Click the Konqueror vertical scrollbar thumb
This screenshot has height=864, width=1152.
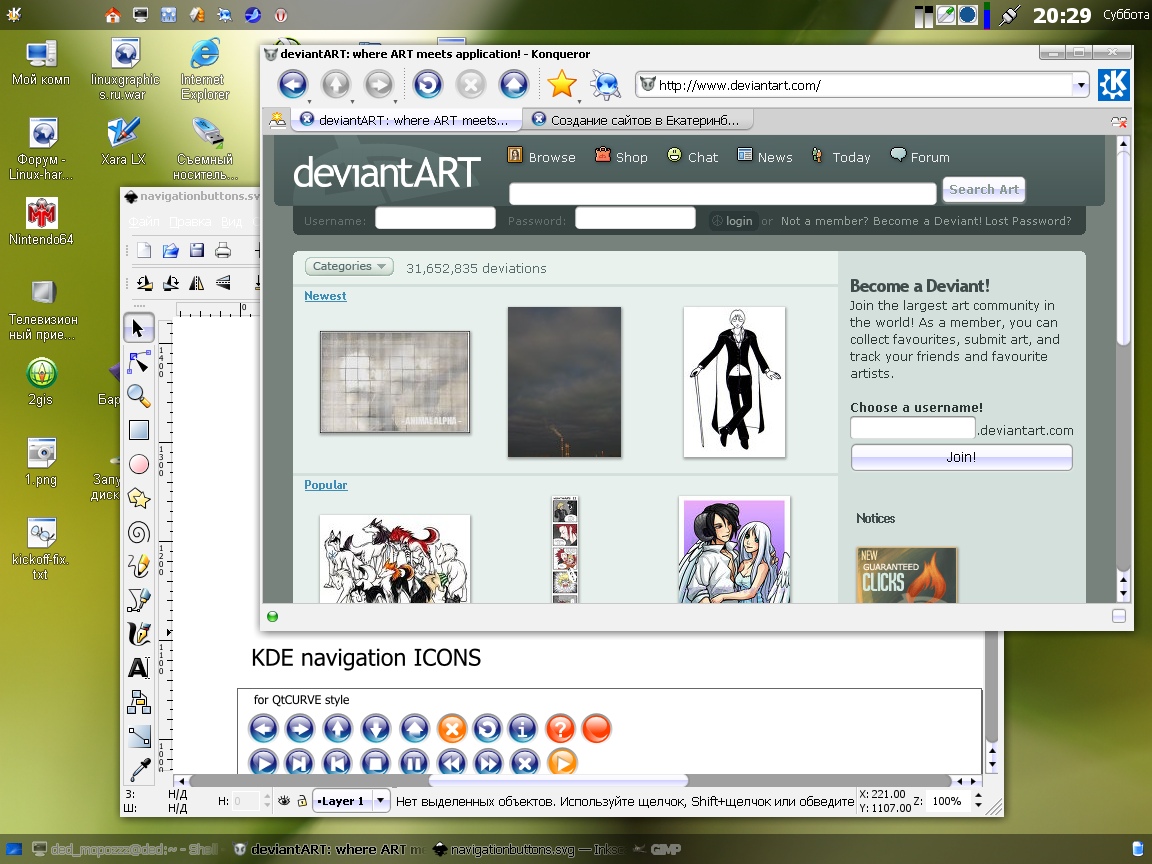1123,248
